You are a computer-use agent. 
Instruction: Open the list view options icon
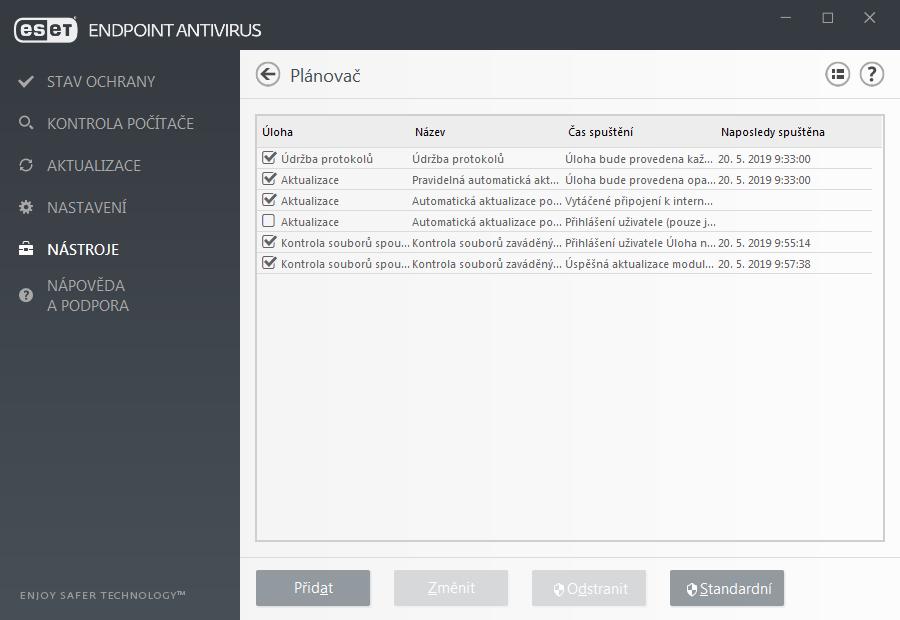pos(837,75)
